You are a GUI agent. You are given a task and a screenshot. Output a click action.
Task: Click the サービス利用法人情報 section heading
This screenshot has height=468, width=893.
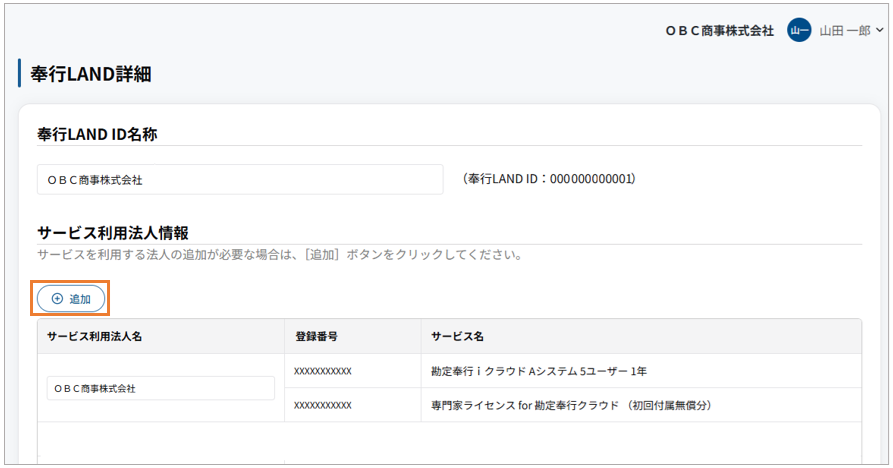click(113, 233)
